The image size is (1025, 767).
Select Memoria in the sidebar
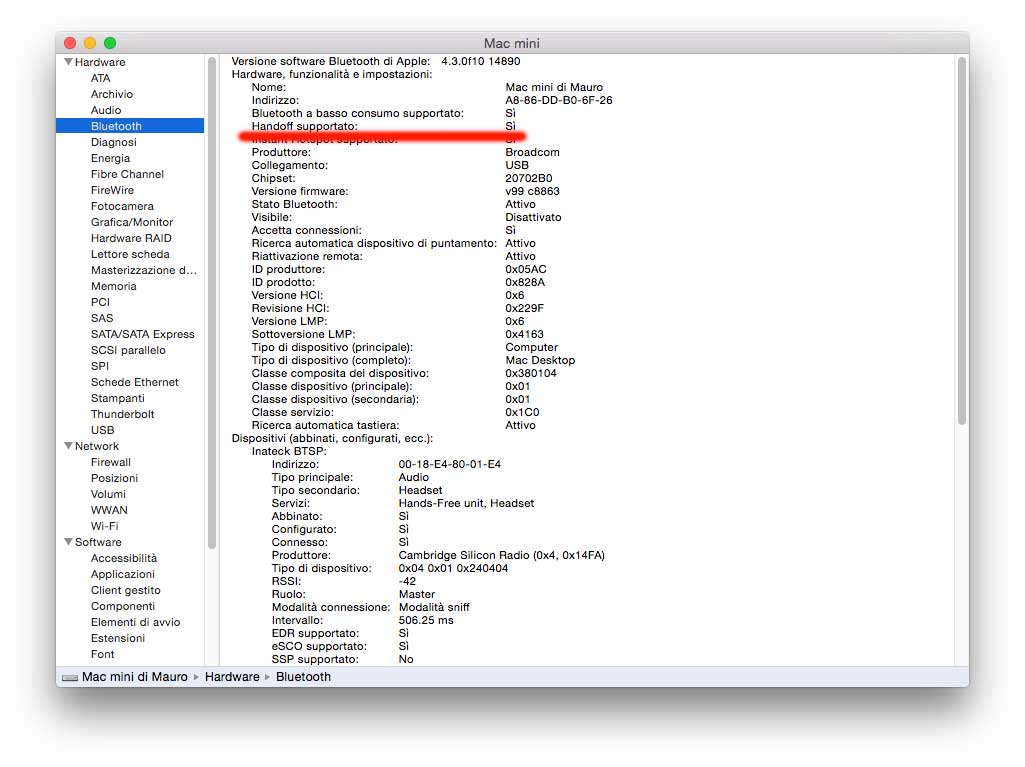[113, 286]
